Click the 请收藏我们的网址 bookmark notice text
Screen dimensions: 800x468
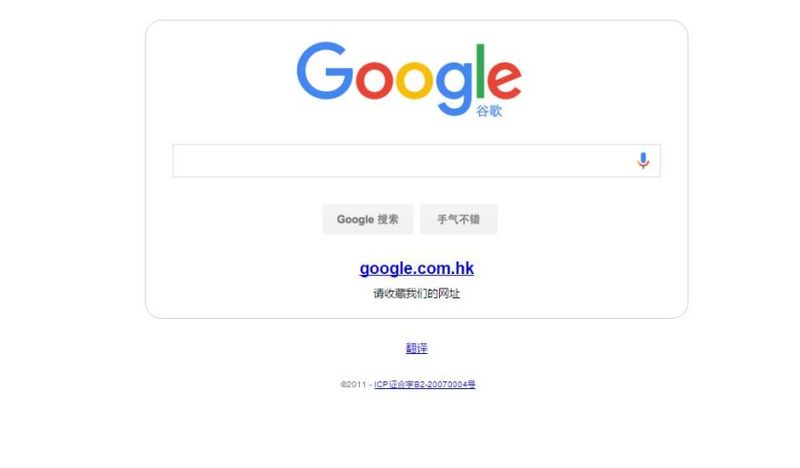point(416,293)
